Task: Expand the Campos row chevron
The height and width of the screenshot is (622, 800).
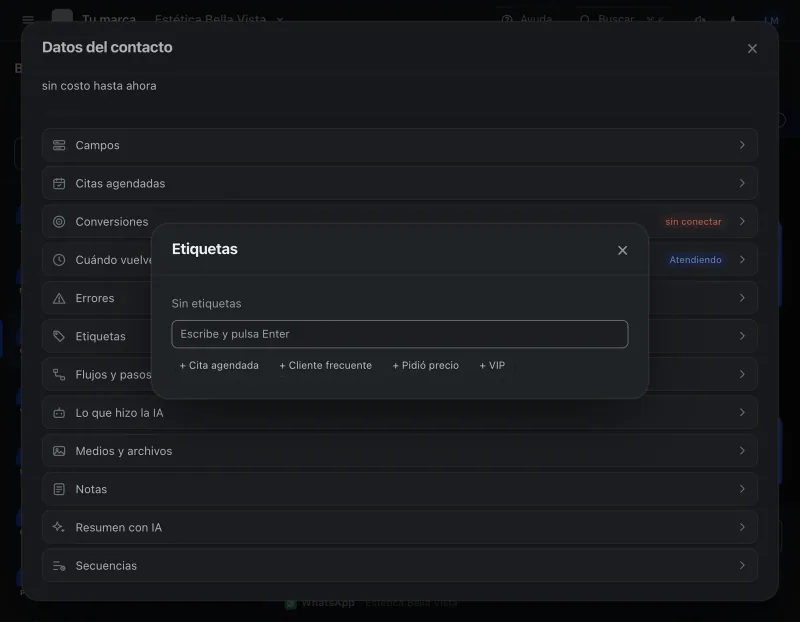Action: click(742, 145)
